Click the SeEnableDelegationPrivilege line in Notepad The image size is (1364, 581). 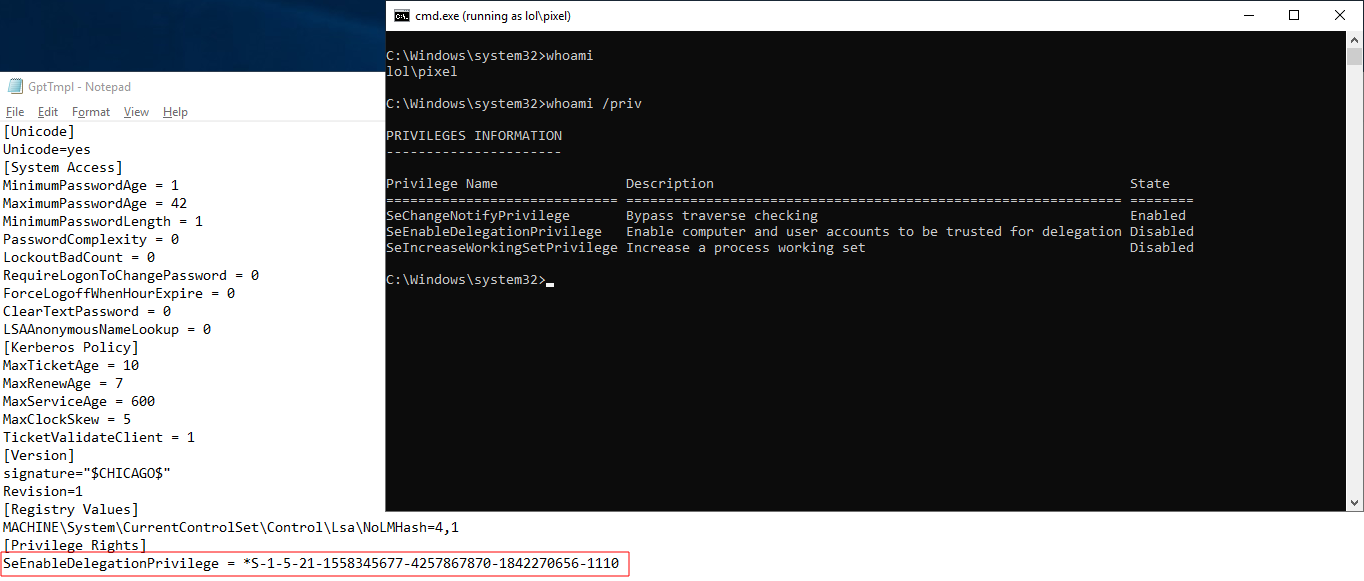click(312, 564)
